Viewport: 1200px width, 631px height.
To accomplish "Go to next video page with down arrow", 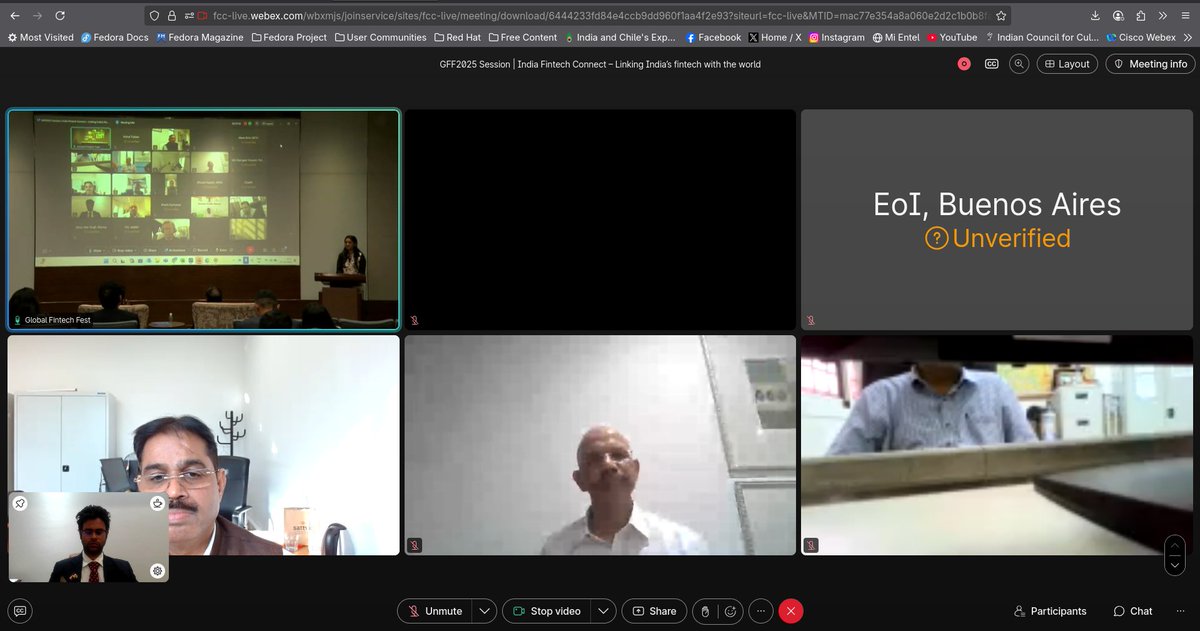I will [1177, 565].
